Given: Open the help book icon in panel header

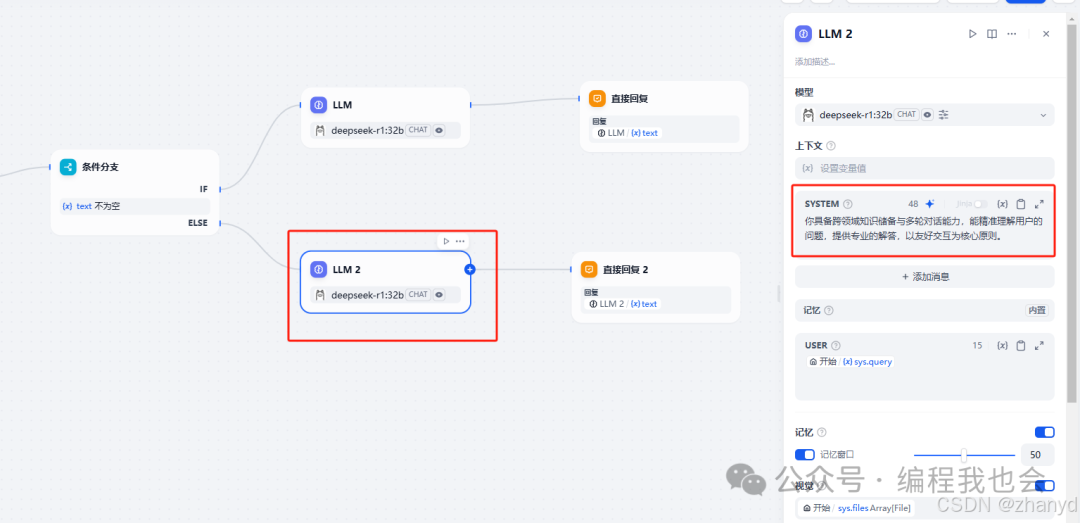Looking at the screenshot, I should point(992,34).
